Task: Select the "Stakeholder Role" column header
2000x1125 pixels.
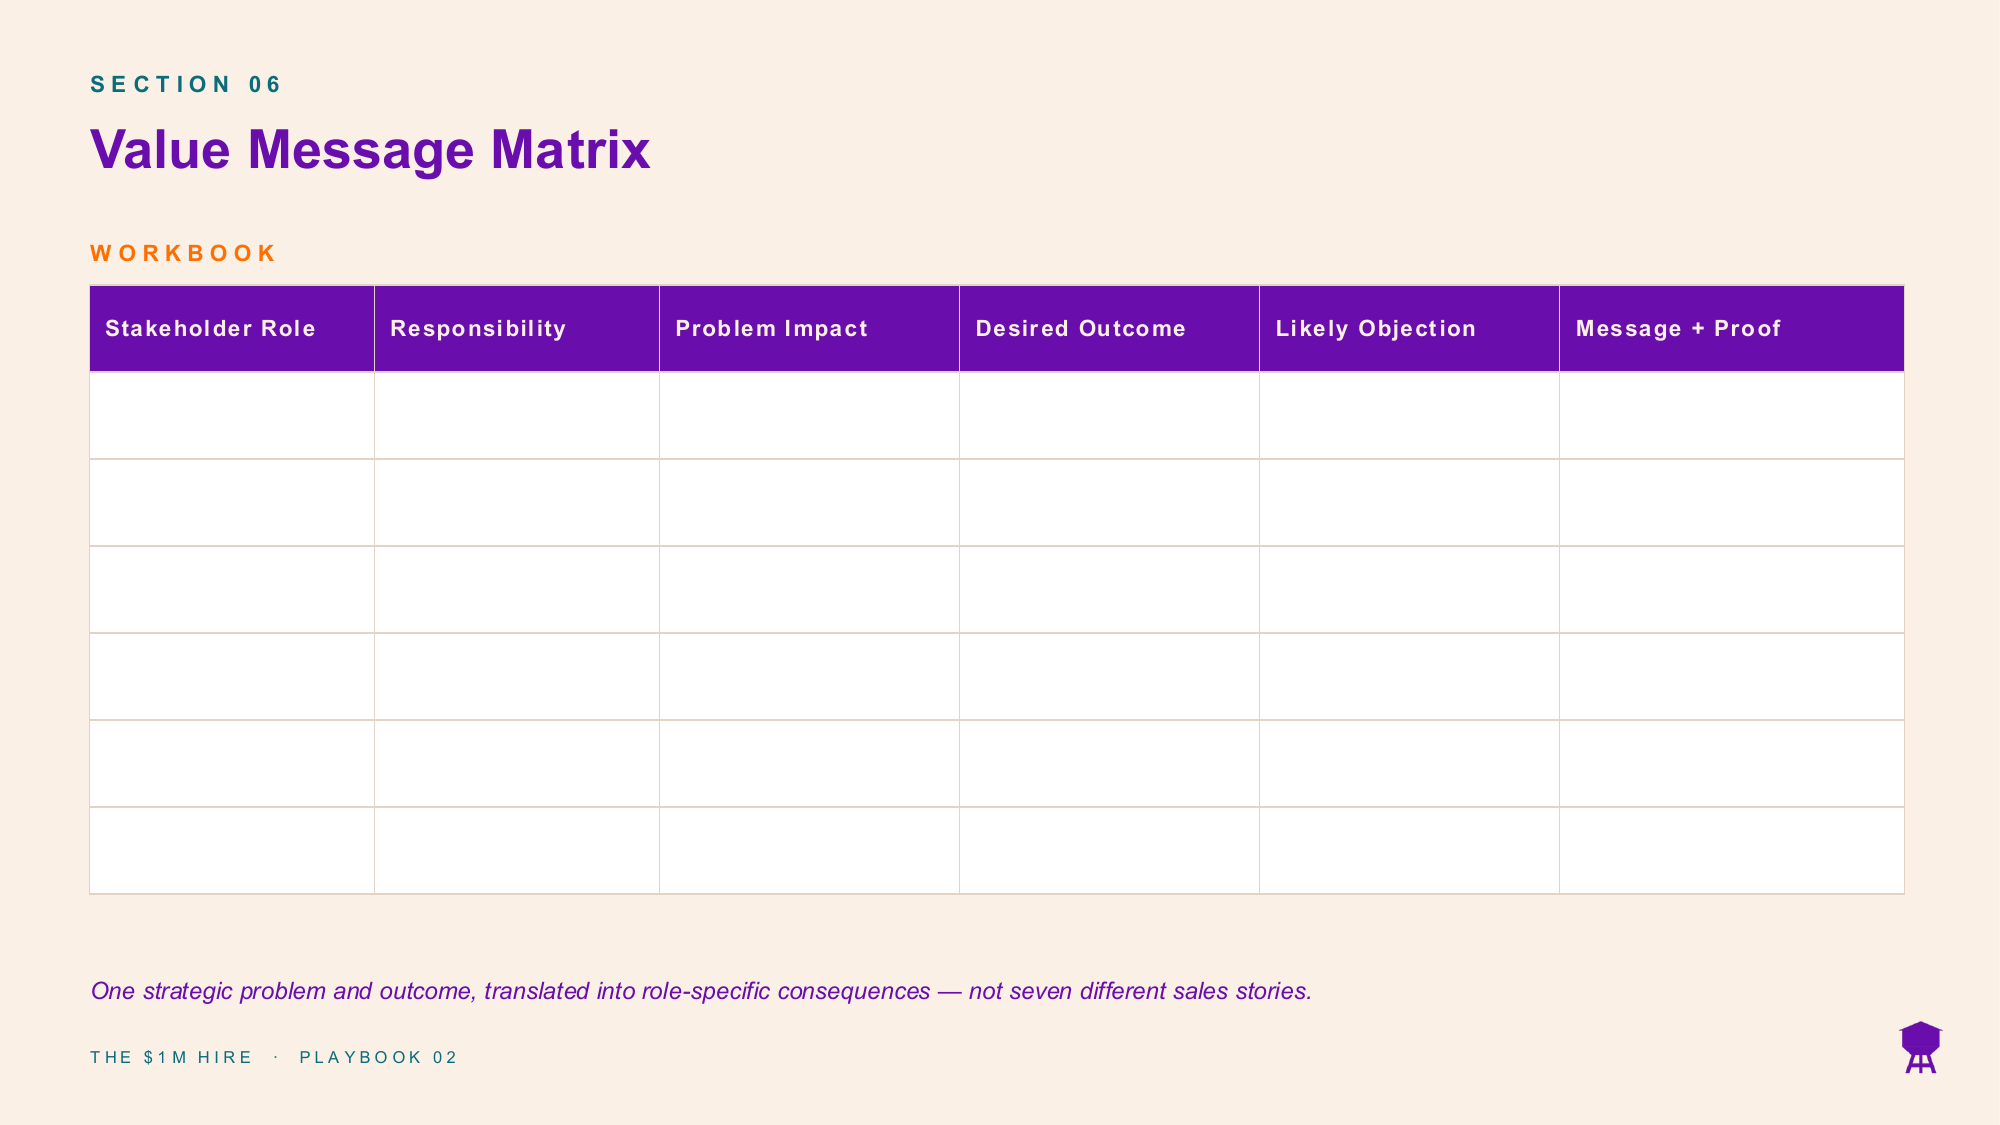Action: click(x=232, y=329)
